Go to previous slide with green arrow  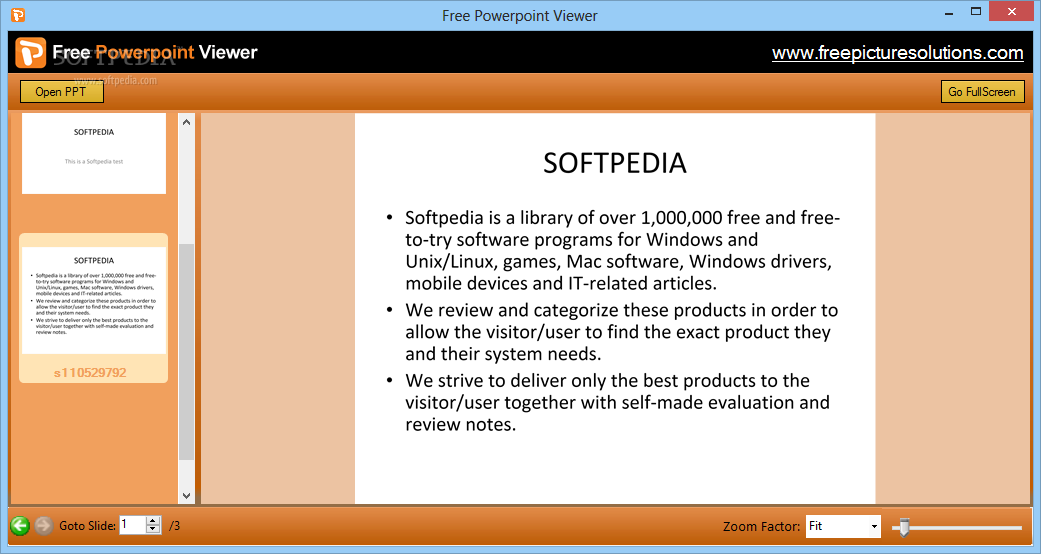tap(20, 526)
